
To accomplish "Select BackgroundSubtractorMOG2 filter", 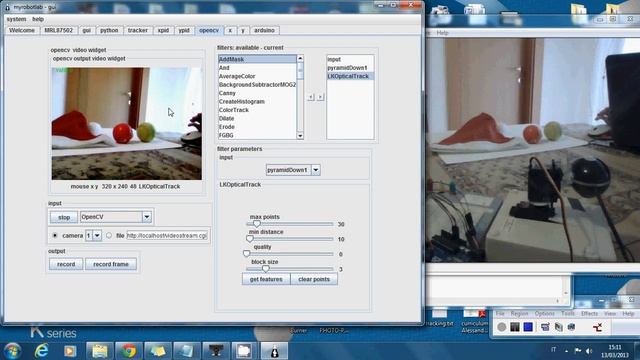I will (258, 84).
